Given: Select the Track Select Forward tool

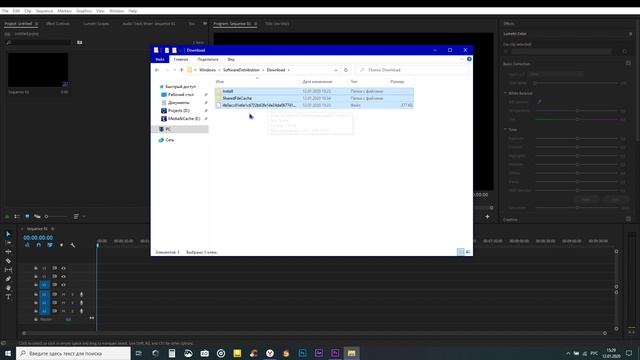Looking at the screenshot, I should [8, 243].
